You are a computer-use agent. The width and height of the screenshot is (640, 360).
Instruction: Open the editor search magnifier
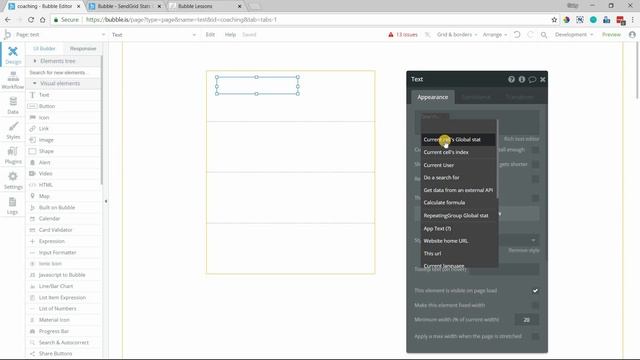(544, 35)
